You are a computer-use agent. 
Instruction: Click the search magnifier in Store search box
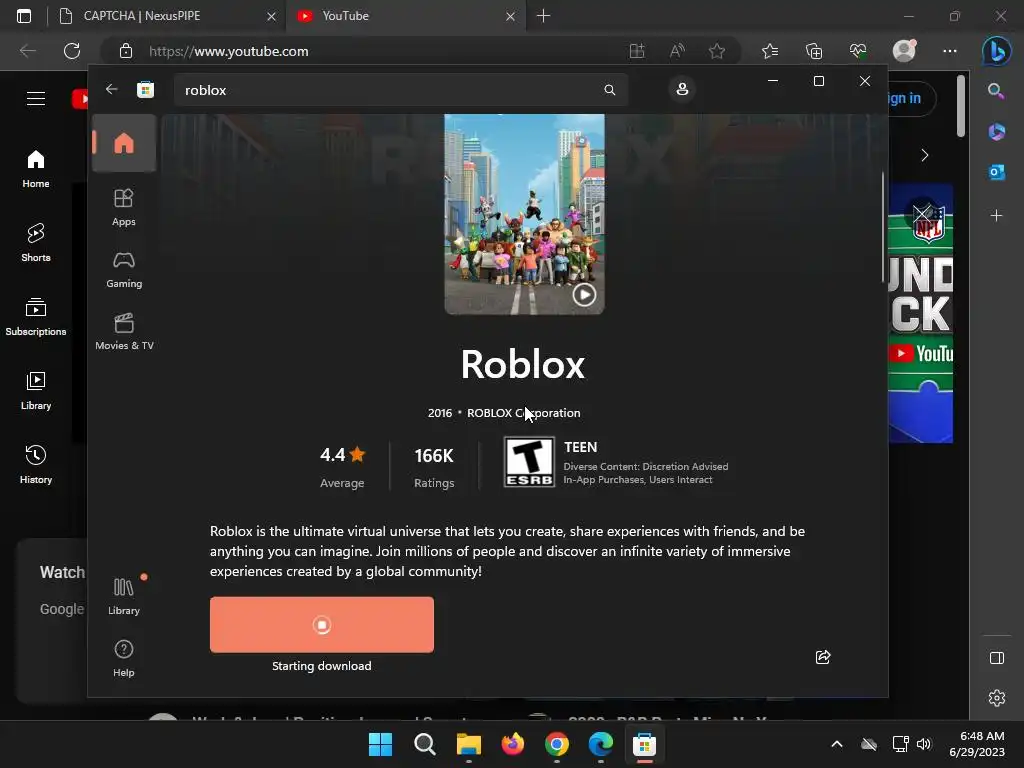609,90
